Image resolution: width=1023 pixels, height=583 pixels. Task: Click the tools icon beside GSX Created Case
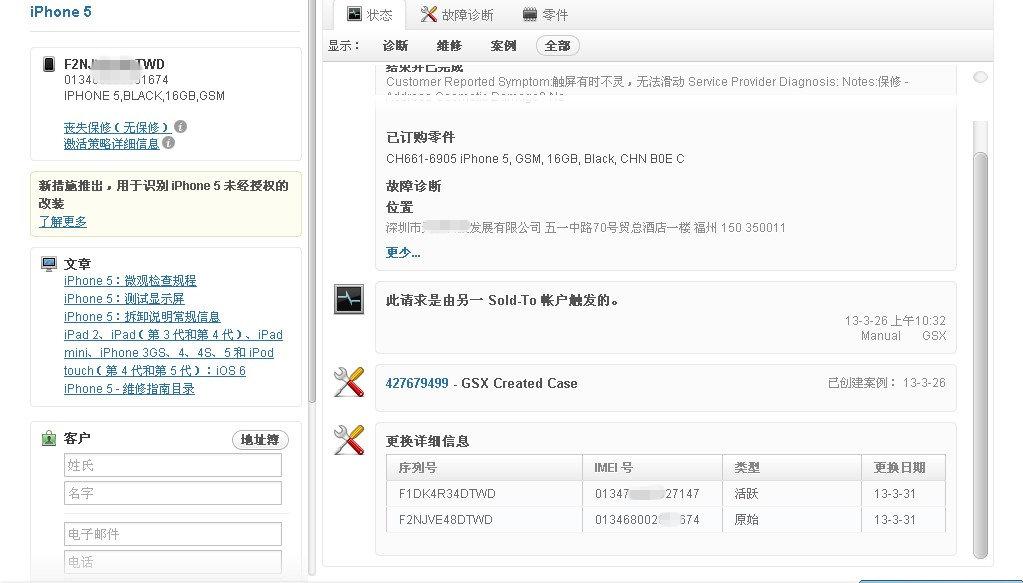[x=349, y=382]
